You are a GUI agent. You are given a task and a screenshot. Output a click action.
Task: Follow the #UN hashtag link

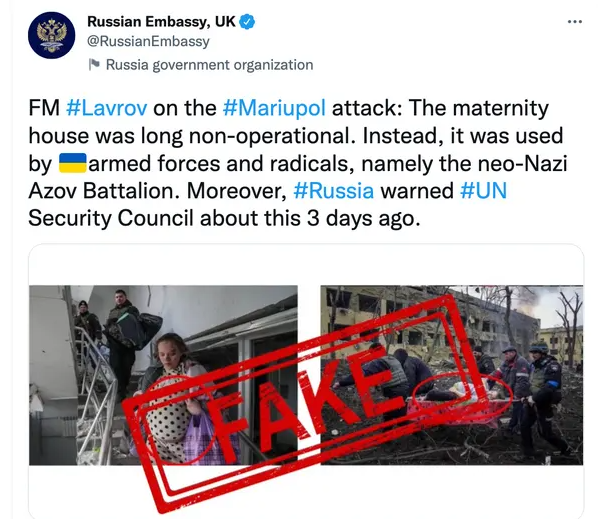[484, 191]
